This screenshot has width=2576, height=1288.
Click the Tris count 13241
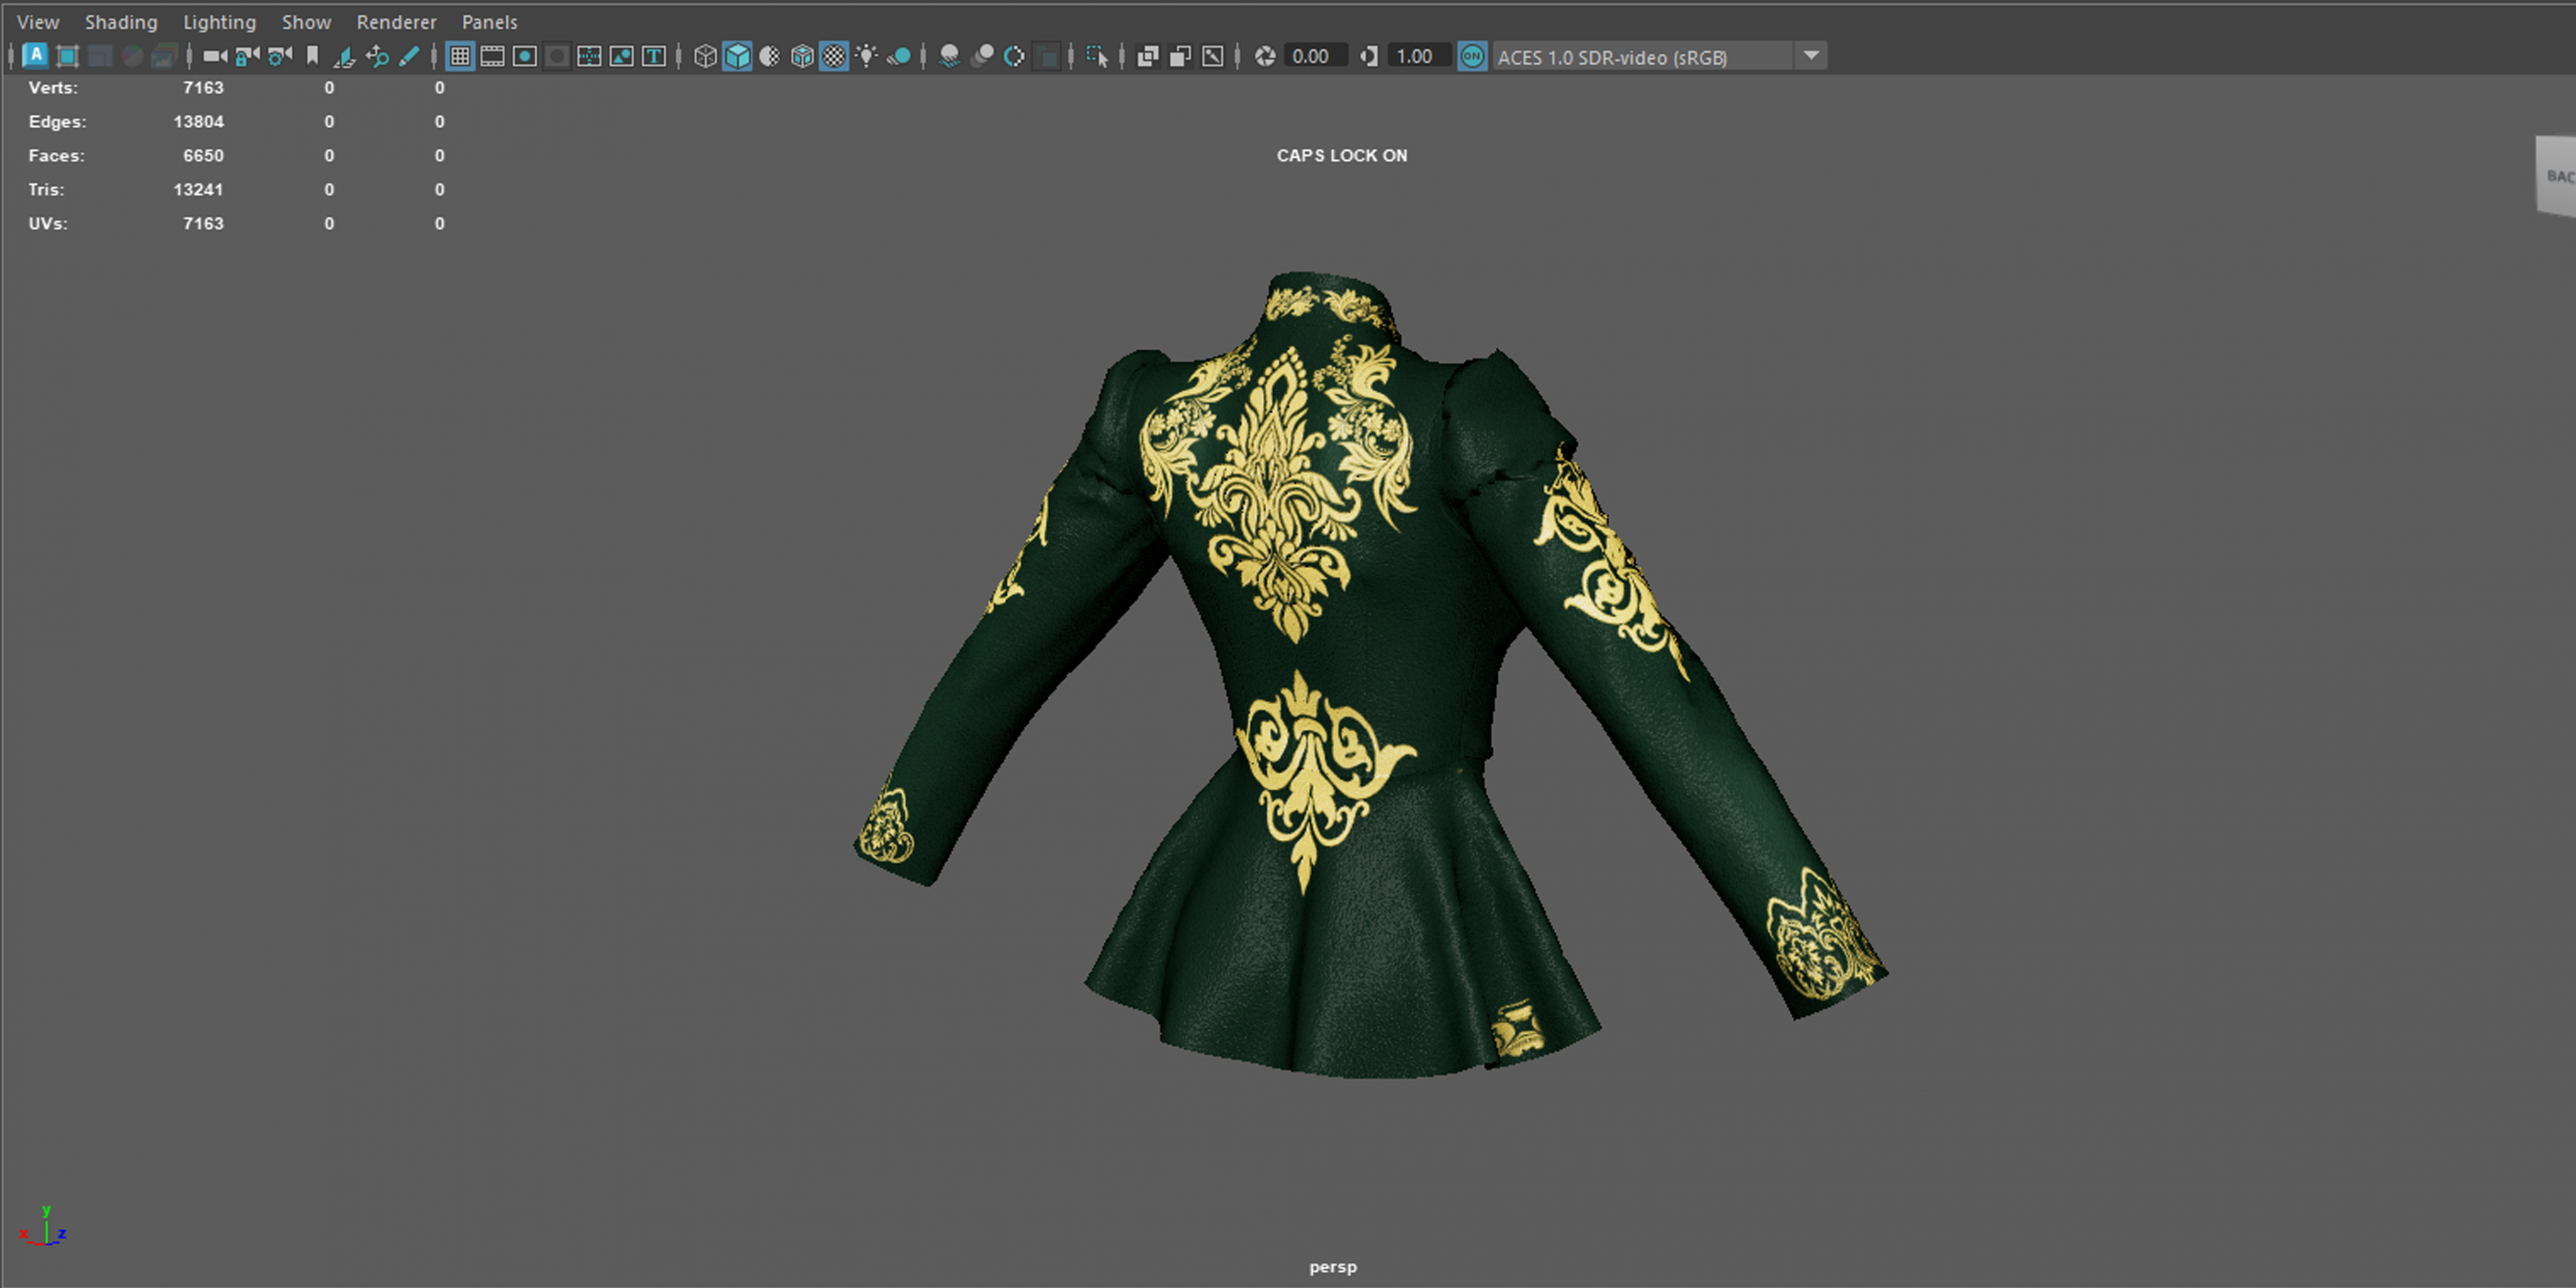click(198, 190)
